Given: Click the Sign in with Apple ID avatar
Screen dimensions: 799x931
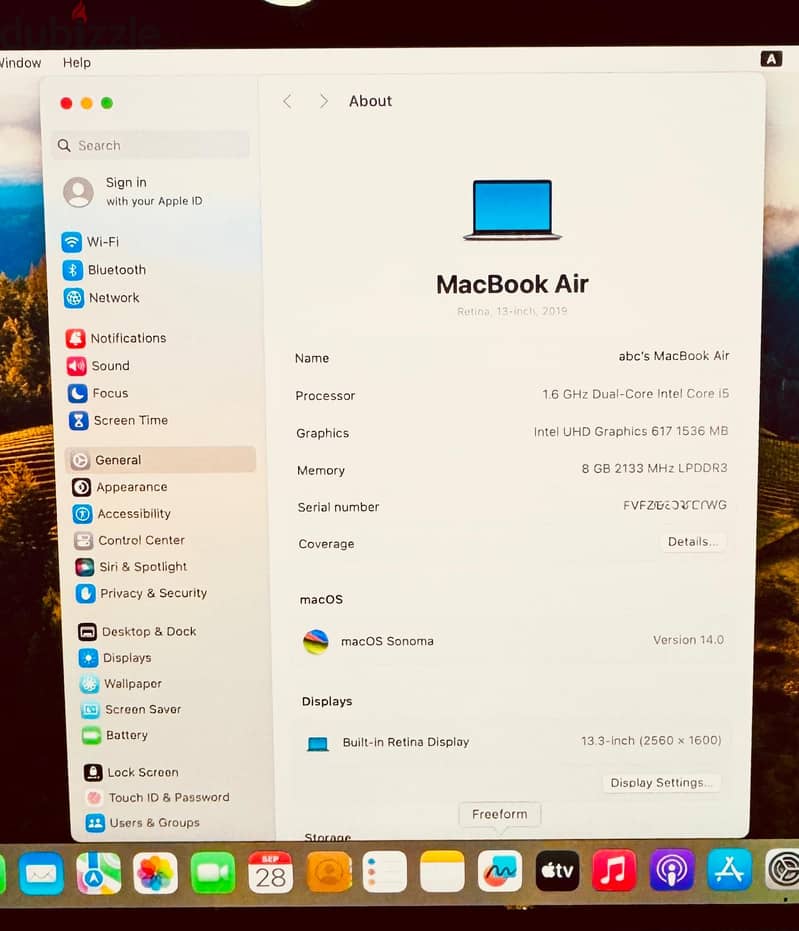Looking at the screenshot, I should (78, 192).
